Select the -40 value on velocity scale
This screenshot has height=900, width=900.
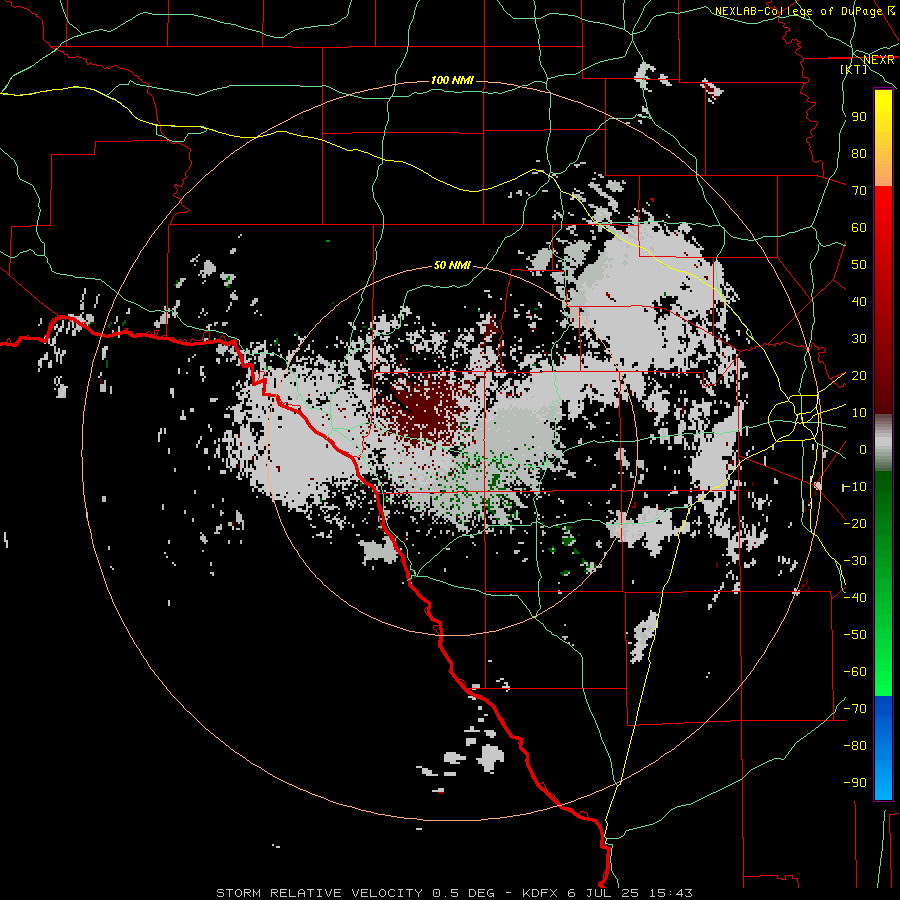coord(855,598)
